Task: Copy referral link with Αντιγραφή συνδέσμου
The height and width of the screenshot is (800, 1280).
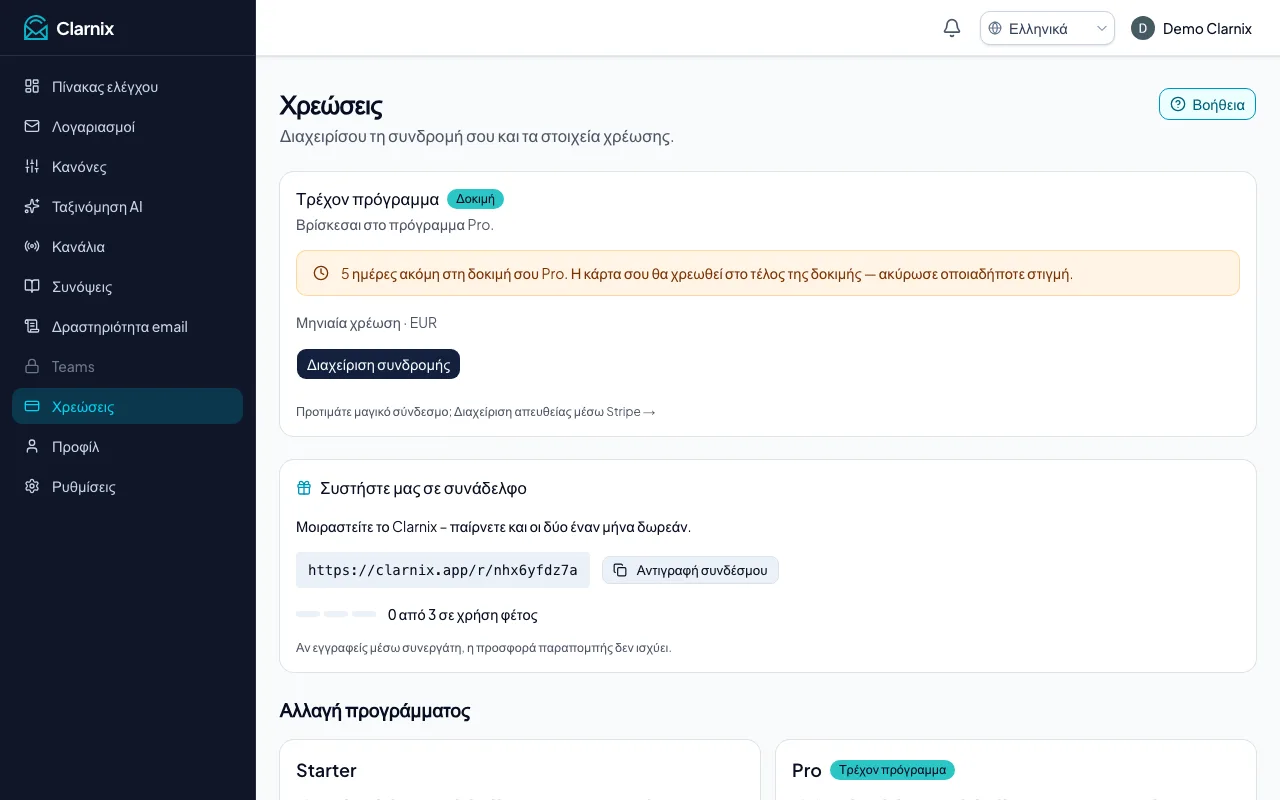Action: pyautogui.click(x=690, y=570)
